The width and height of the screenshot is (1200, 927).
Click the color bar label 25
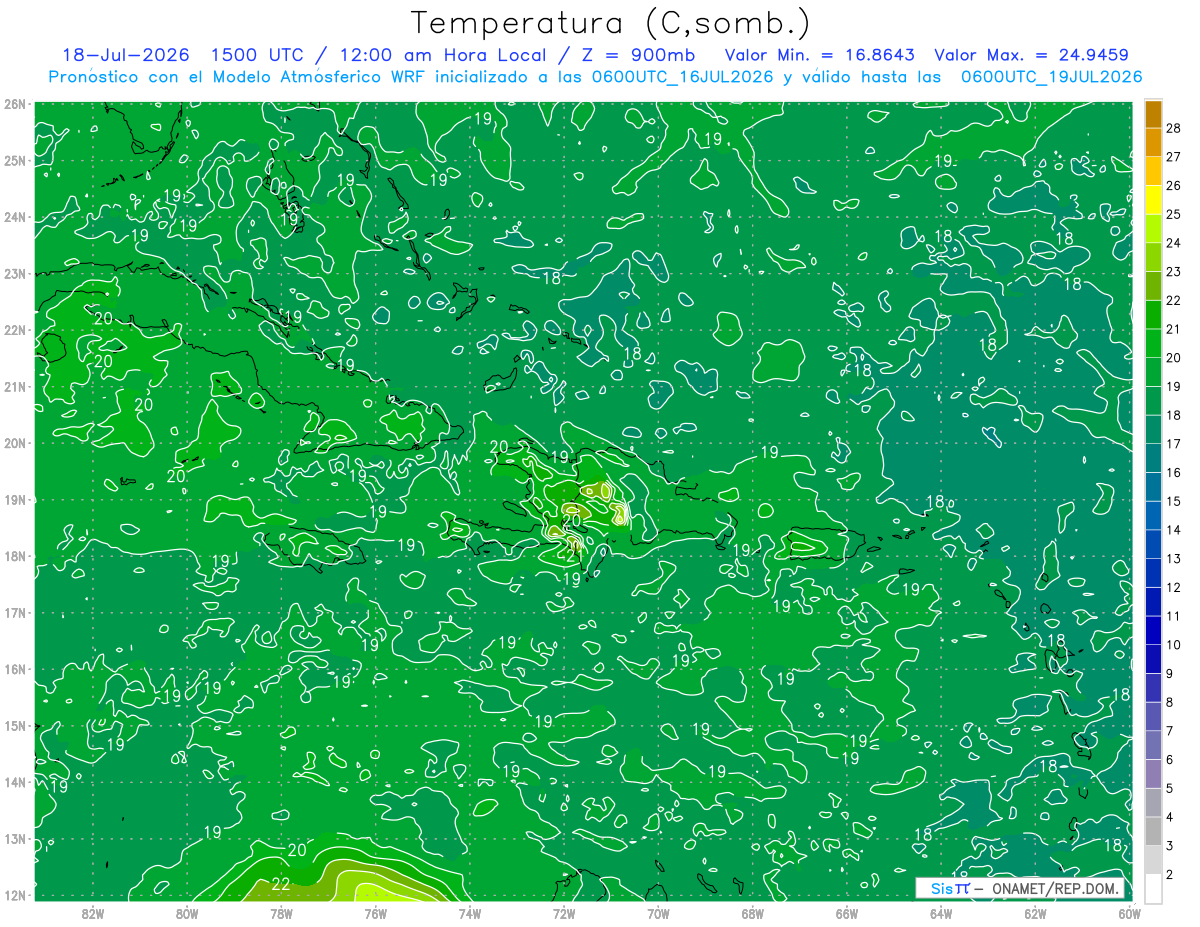coord(1173,214)
